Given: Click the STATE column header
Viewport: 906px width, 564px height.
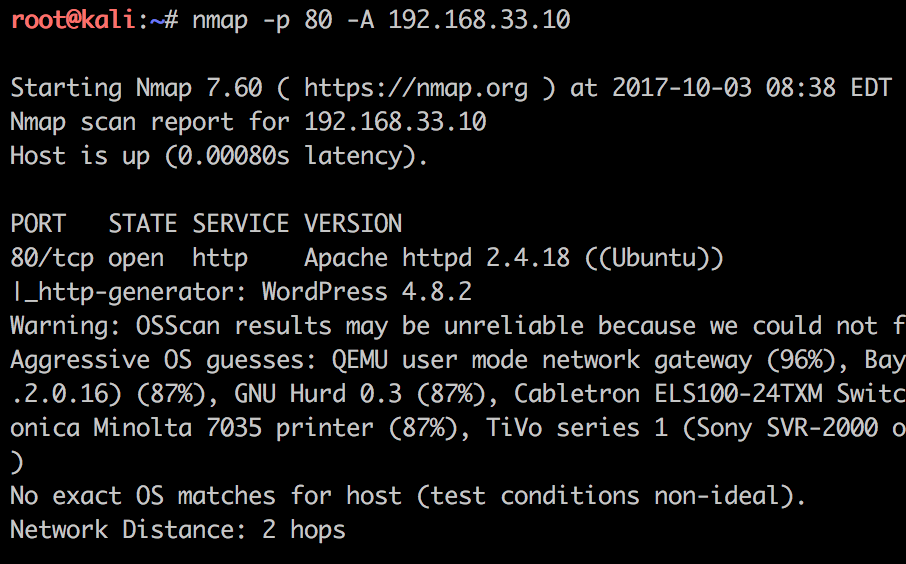Looking at the screenshot, I should click(143, 224).
